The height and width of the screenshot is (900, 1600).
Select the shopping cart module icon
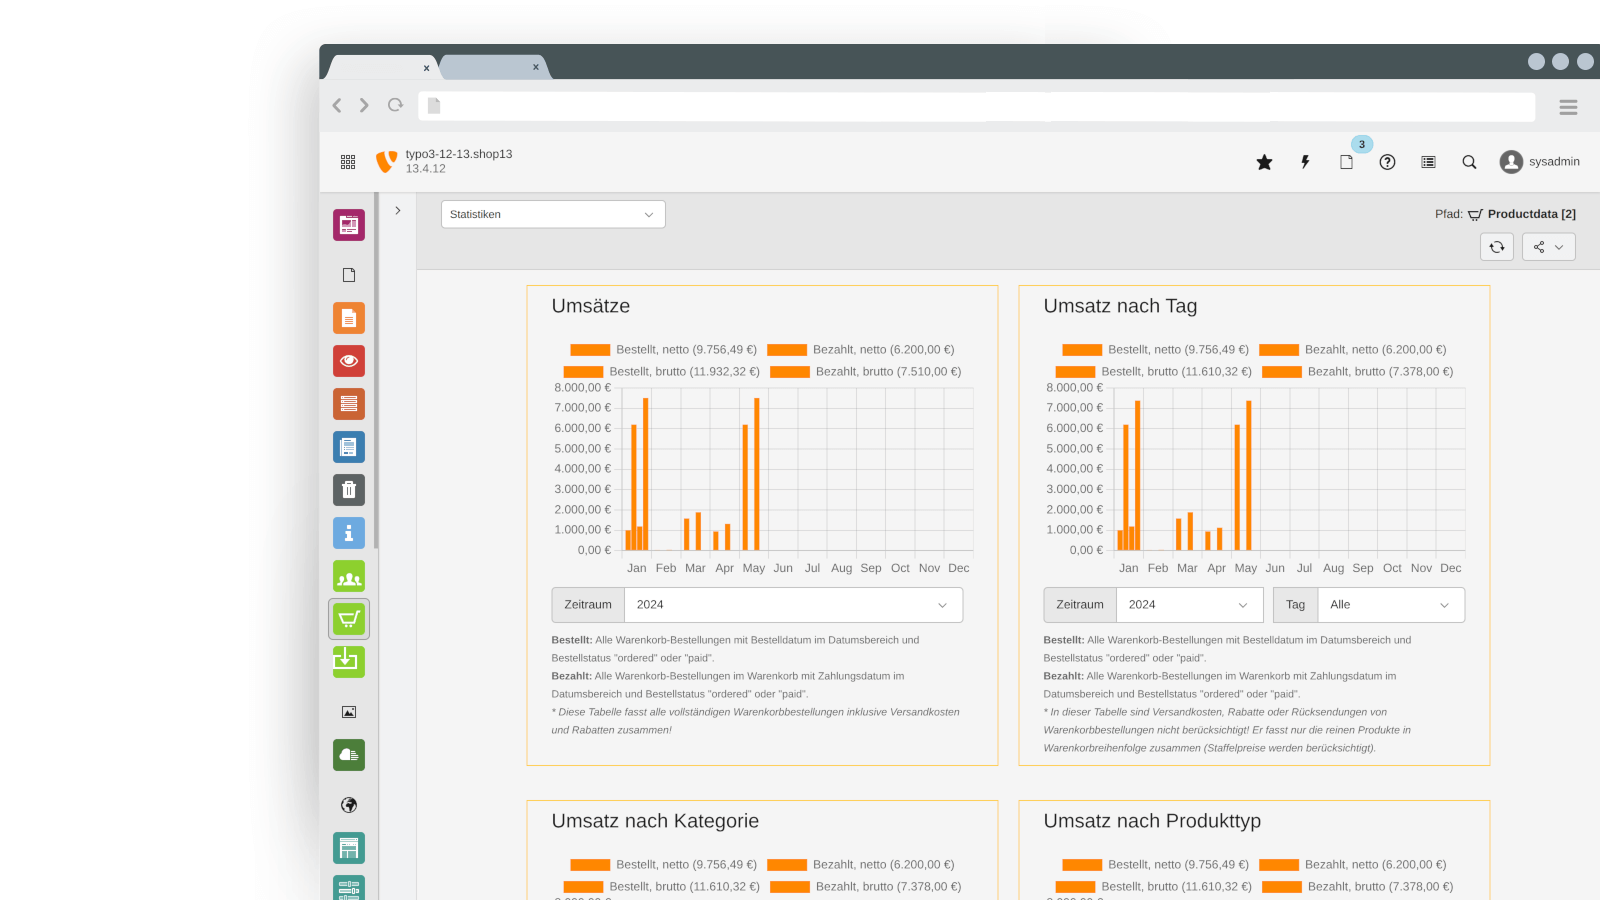coord(349,619)
